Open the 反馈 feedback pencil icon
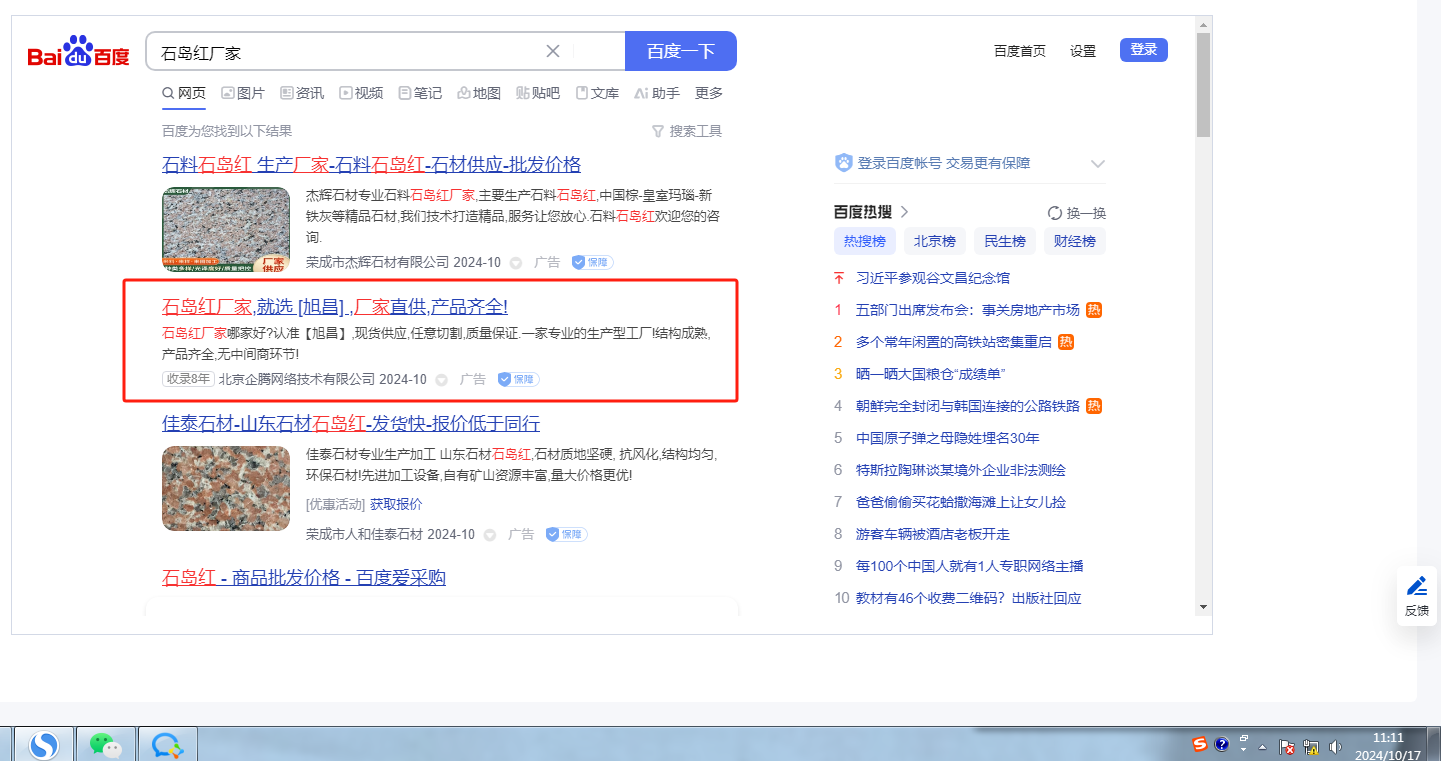The width and height of the screenshot is (1441, 761). (x=1416, y=586)
